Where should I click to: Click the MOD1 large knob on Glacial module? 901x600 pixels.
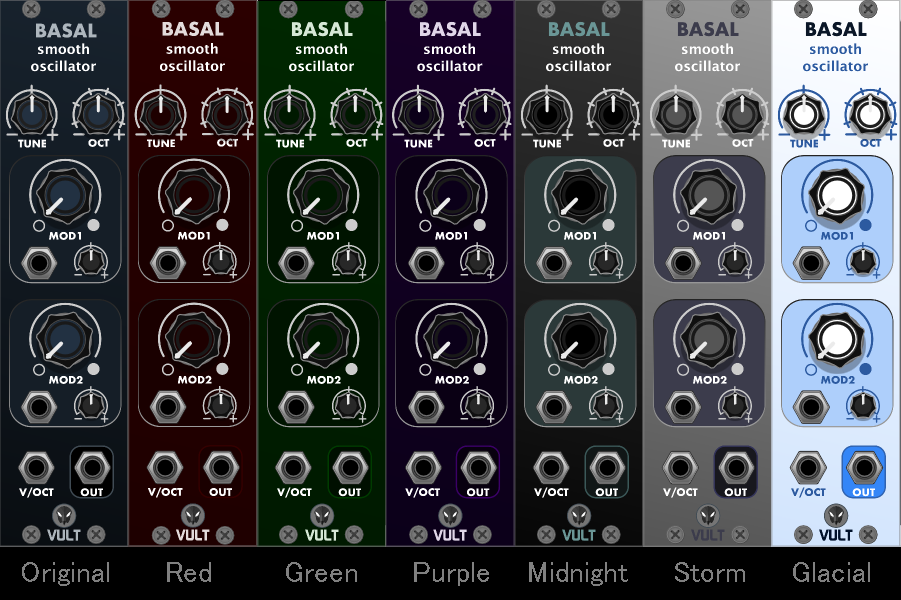pos(835,194)
